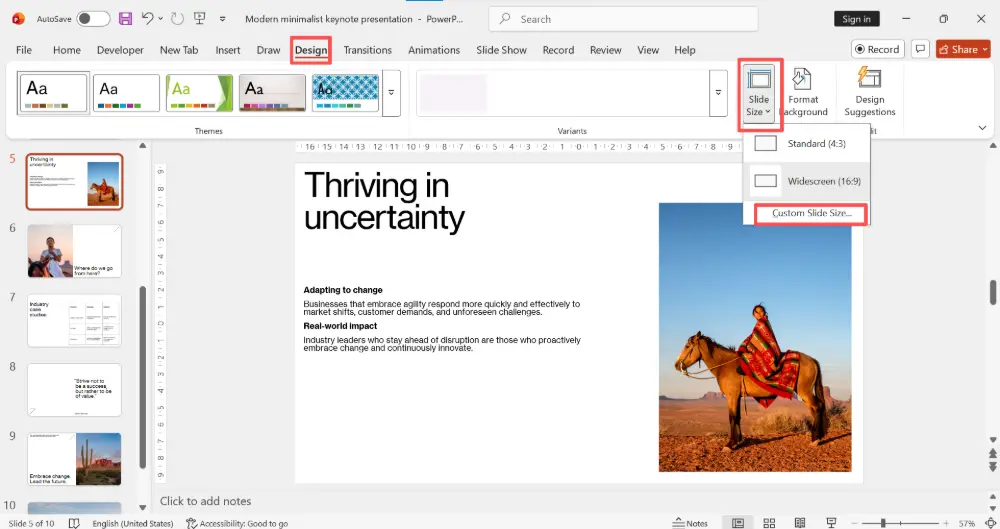The height and width of the screenshot is (529, 1000).
Task: Open the File menu
Action: point(24,50)
